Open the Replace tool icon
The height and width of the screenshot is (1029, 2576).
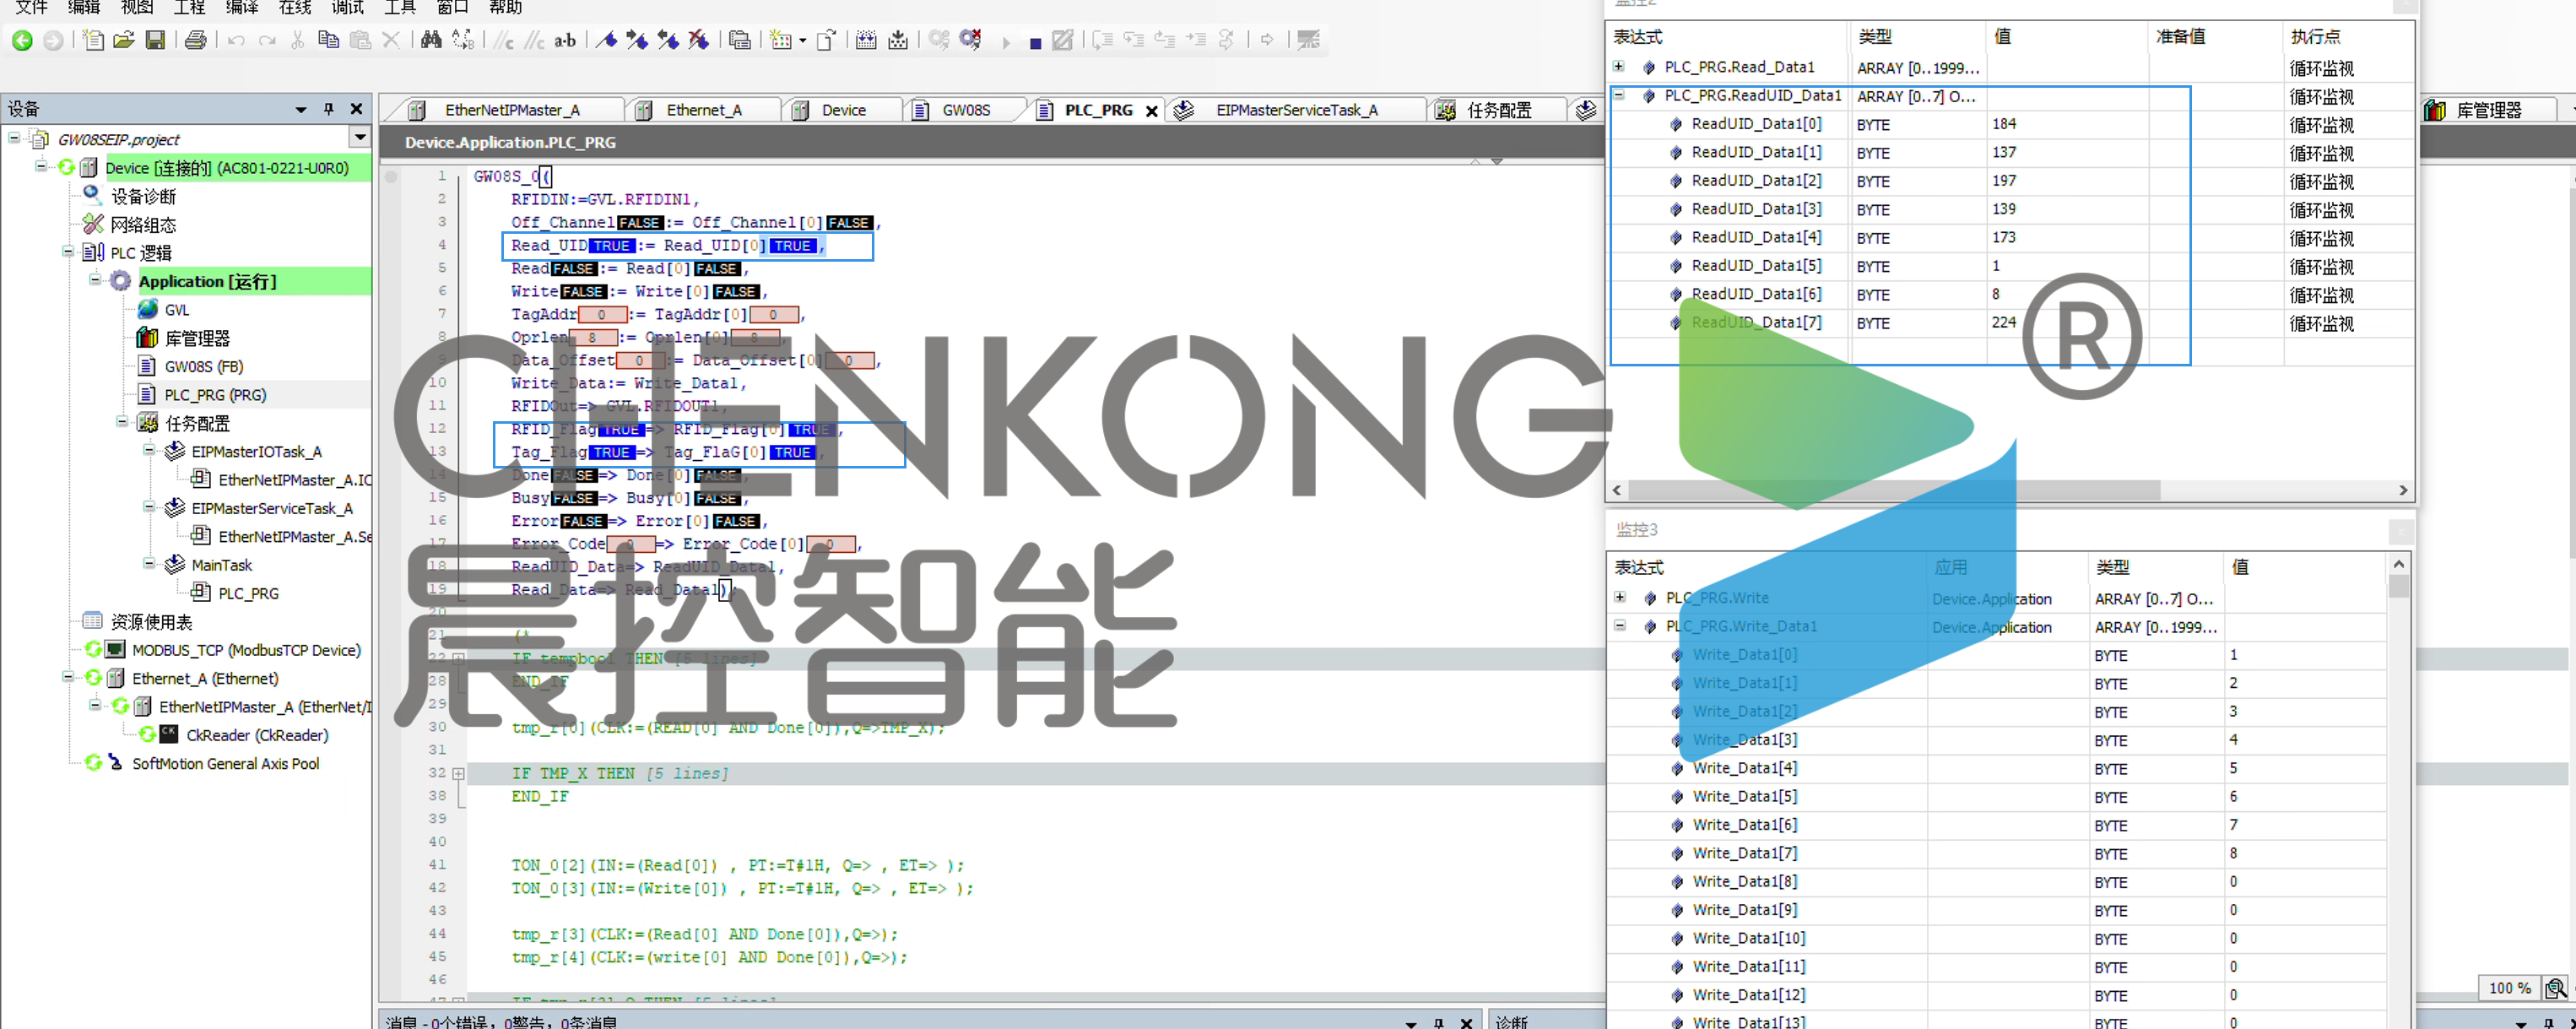point(463,40)
